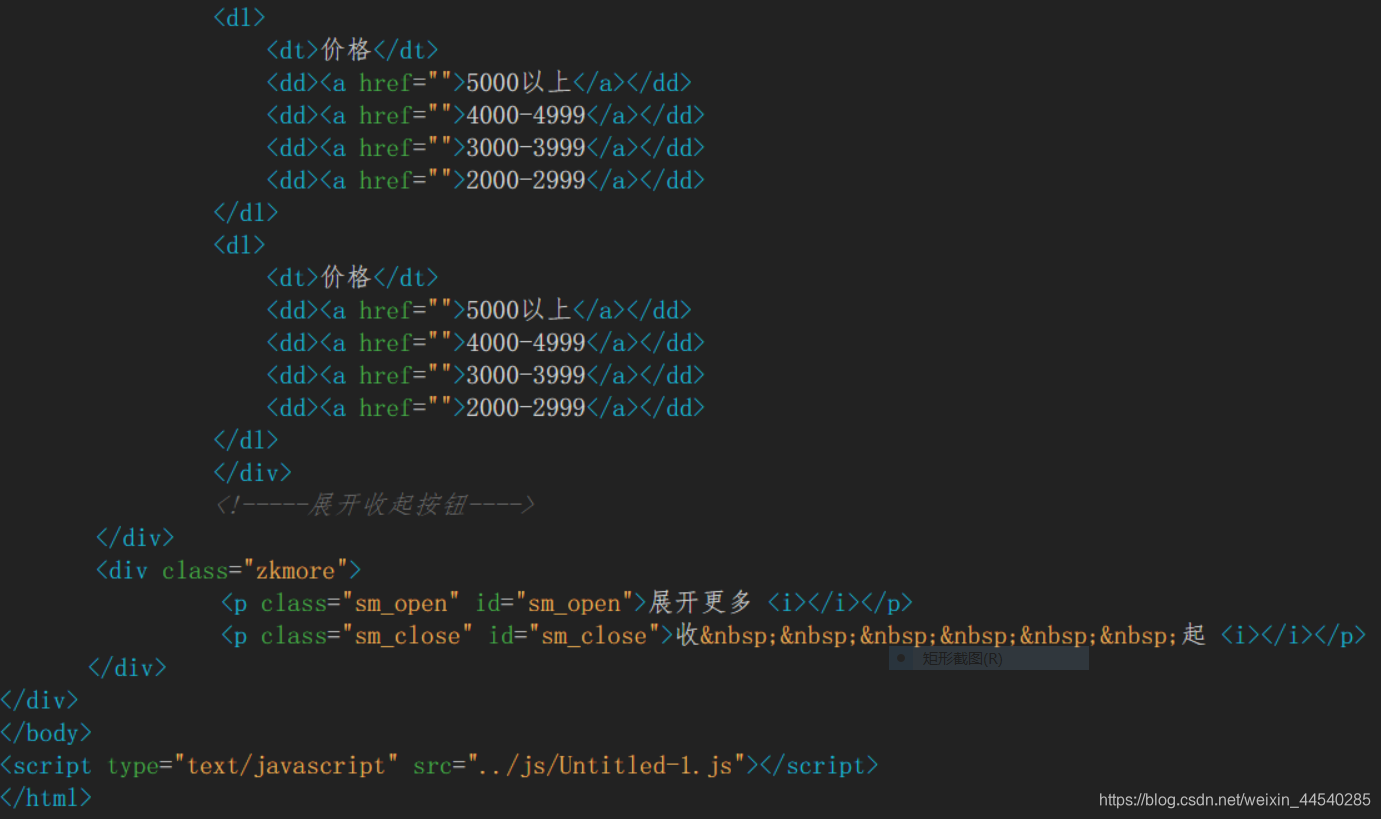
Task: Click the class="sm_close" attribute value
Action: click(x=408, y=636)
